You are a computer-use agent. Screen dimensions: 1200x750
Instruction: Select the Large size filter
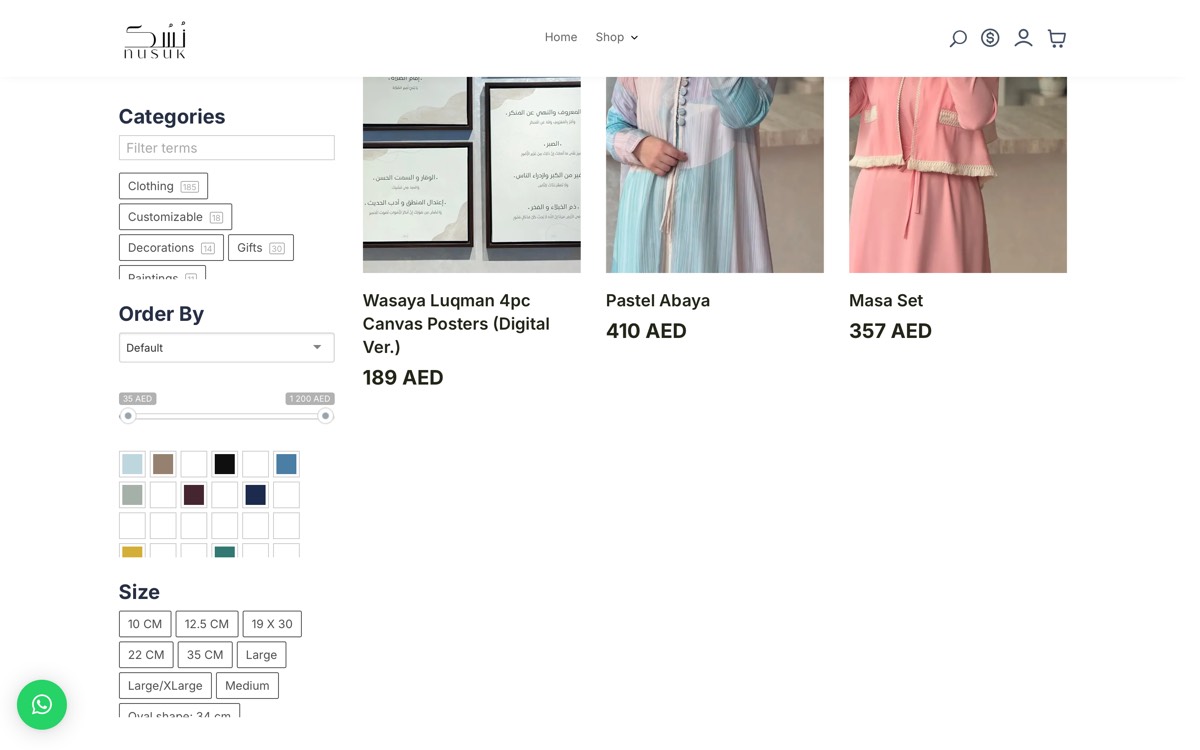262,655
